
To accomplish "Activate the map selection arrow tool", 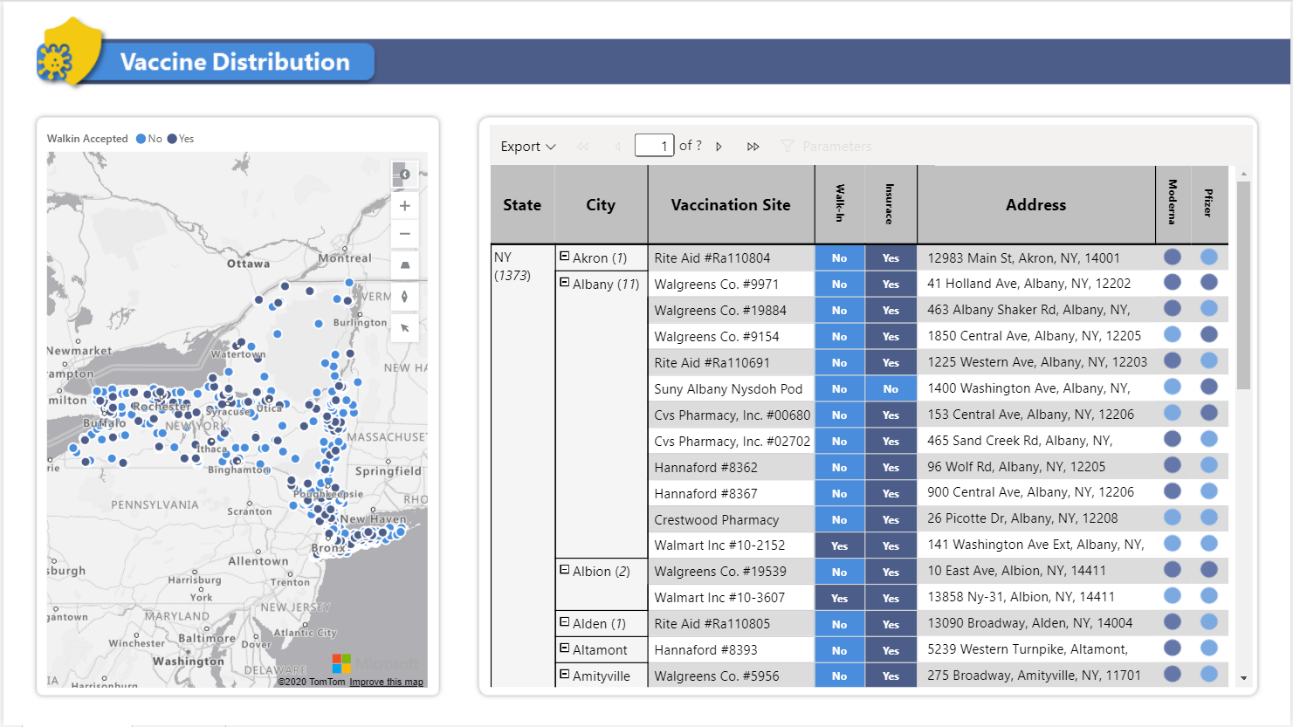I will [404, 327].
